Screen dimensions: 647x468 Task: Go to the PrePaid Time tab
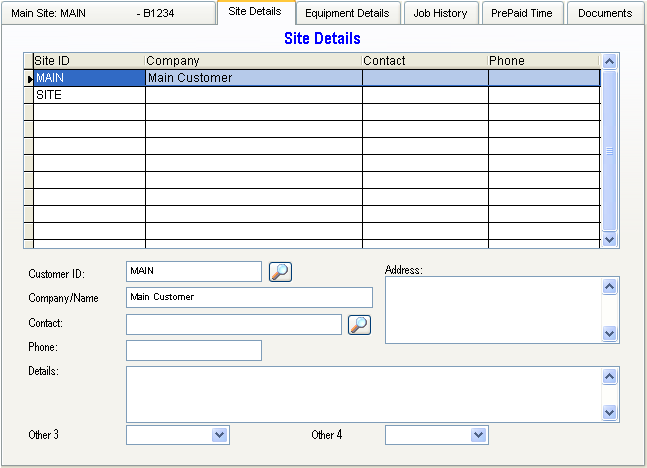[x=524, y=13]
